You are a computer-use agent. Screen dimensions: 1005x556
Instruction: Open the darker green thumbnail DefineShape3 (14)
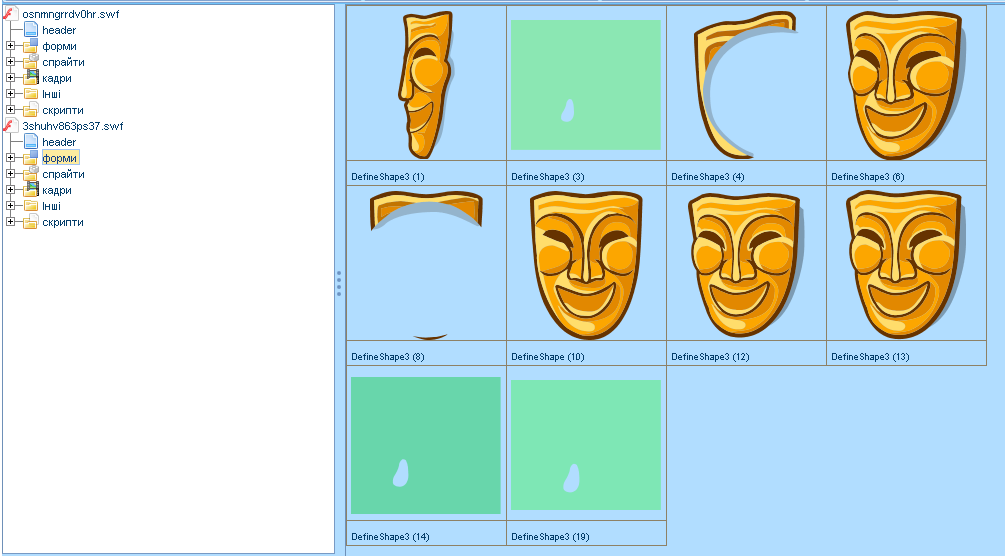(426, 444)
